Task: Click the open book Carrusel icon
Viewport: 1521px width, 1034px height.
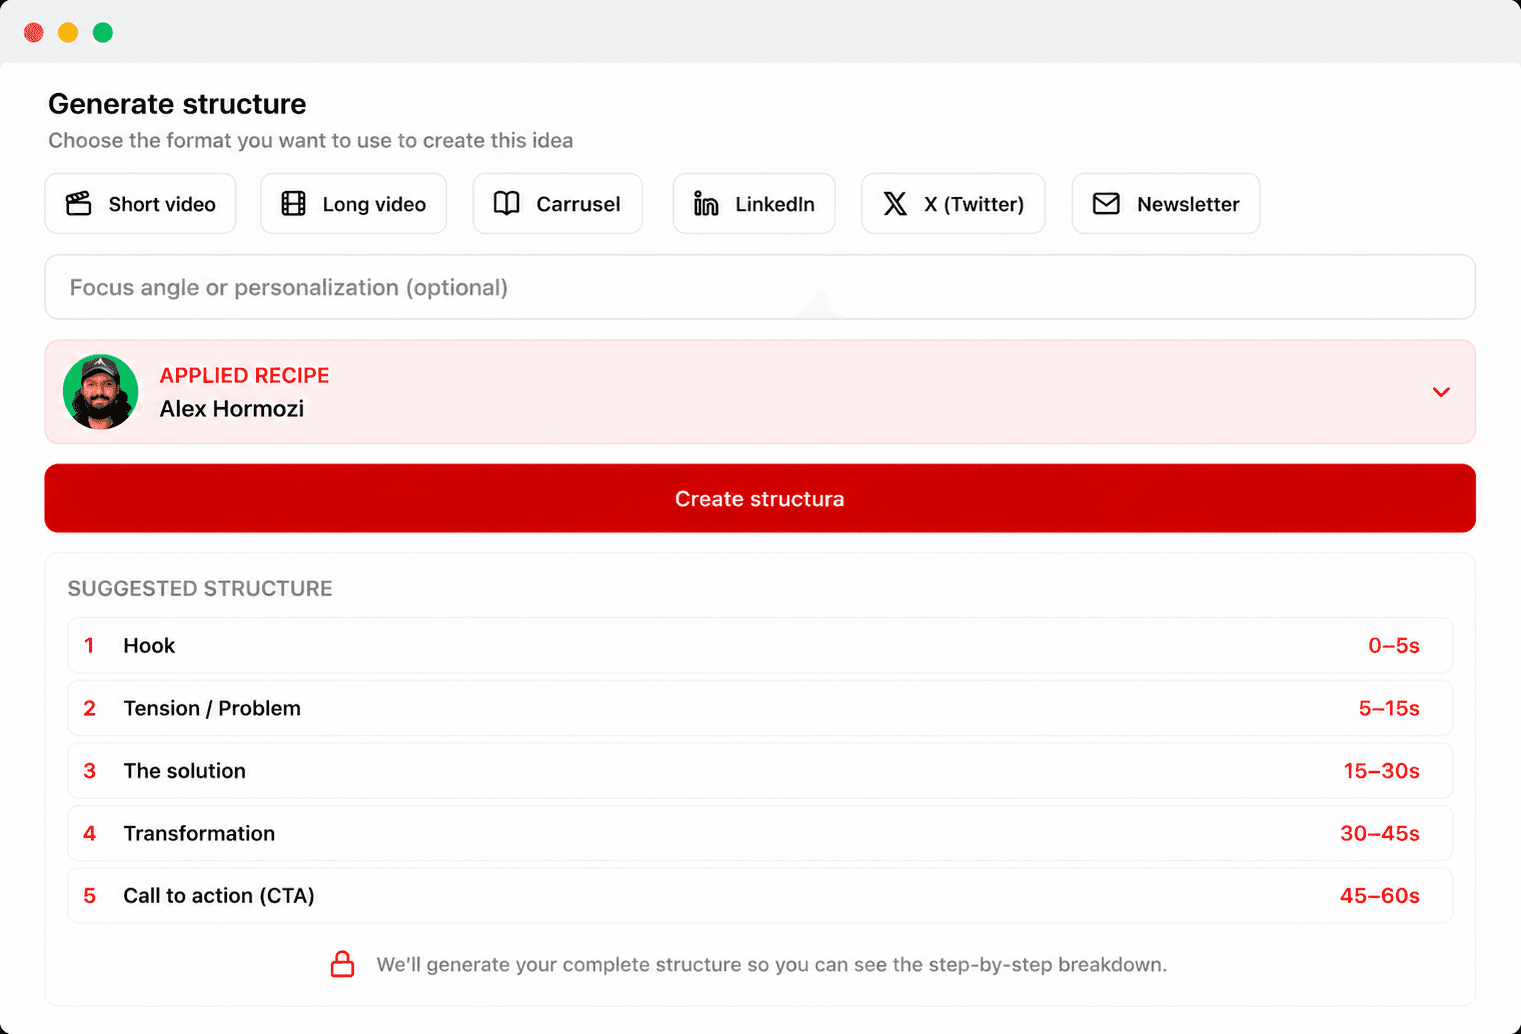Action: 507,204
